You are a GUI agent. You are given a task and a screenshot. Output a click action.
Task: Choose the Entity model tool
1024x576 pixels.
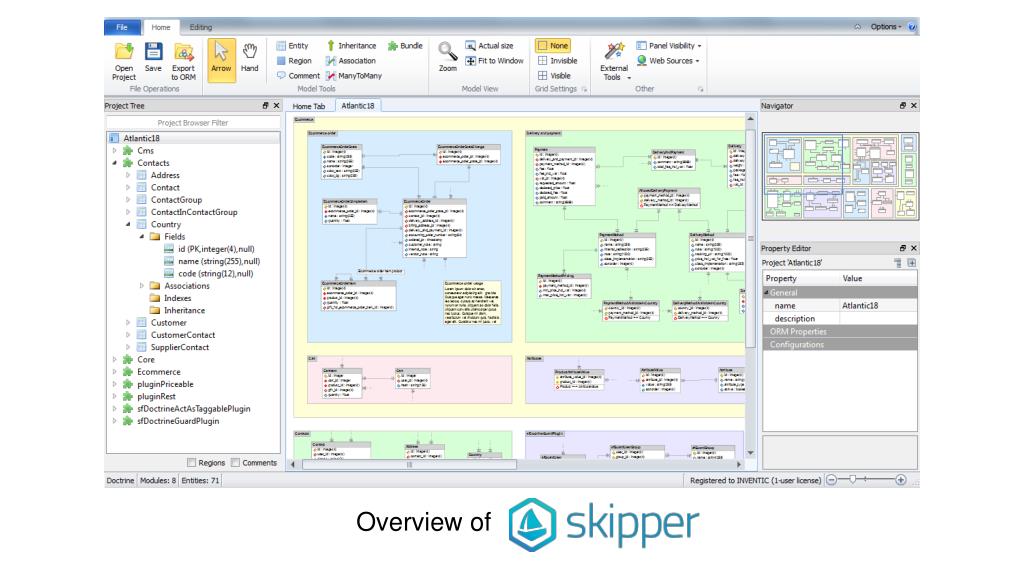292,46
